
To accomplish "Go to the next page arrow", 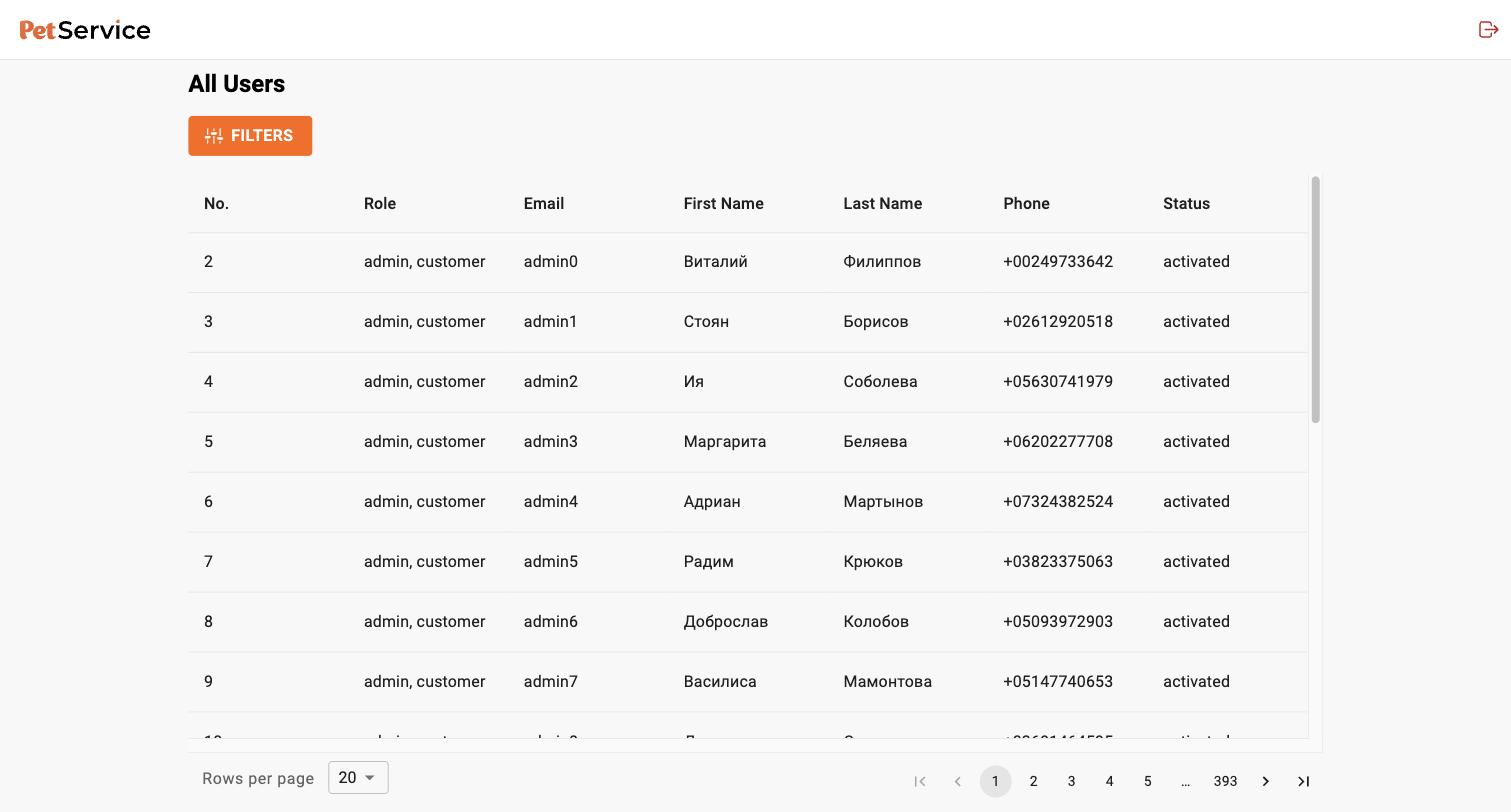I will pyautogui.click(x=1265, y=781).
